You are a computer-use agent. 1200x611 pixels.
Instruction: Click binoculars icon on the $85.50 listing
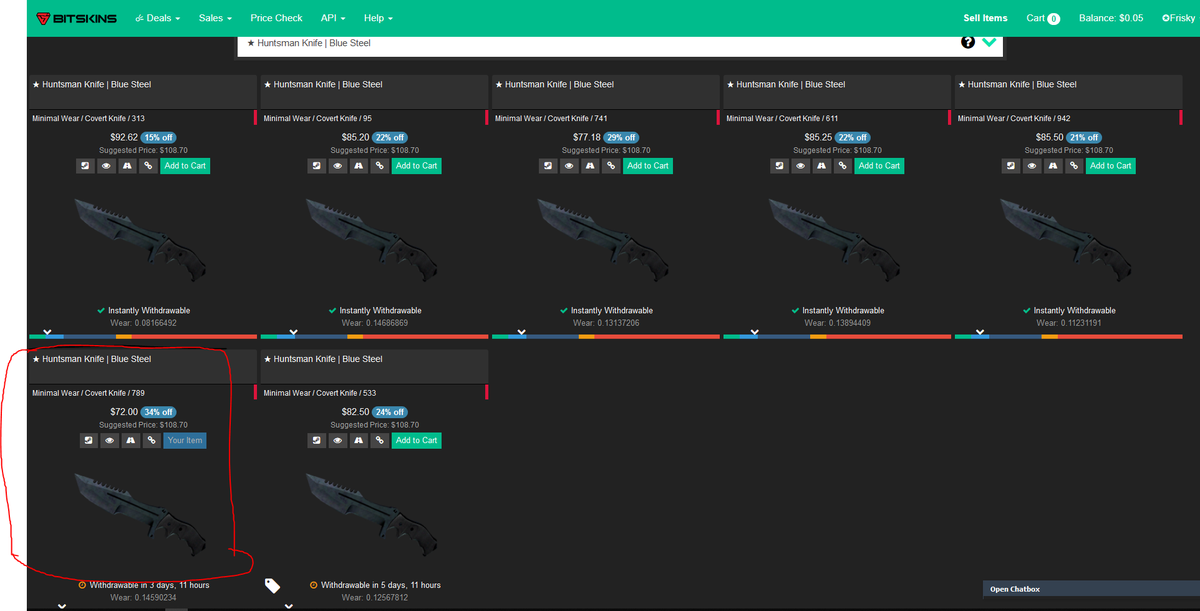(1055, 166)
